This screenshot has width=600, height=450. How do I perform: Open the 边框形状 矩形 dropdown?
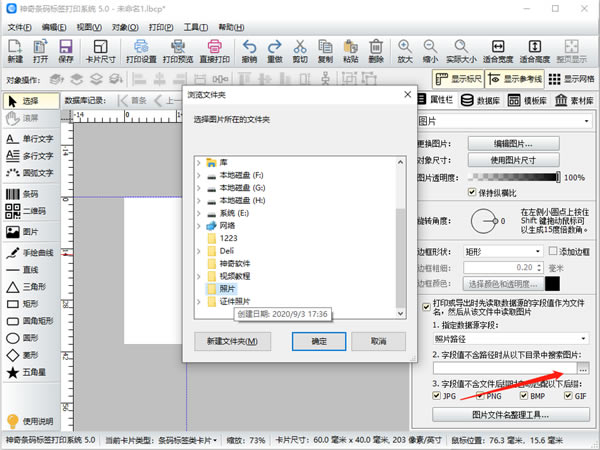504,251
